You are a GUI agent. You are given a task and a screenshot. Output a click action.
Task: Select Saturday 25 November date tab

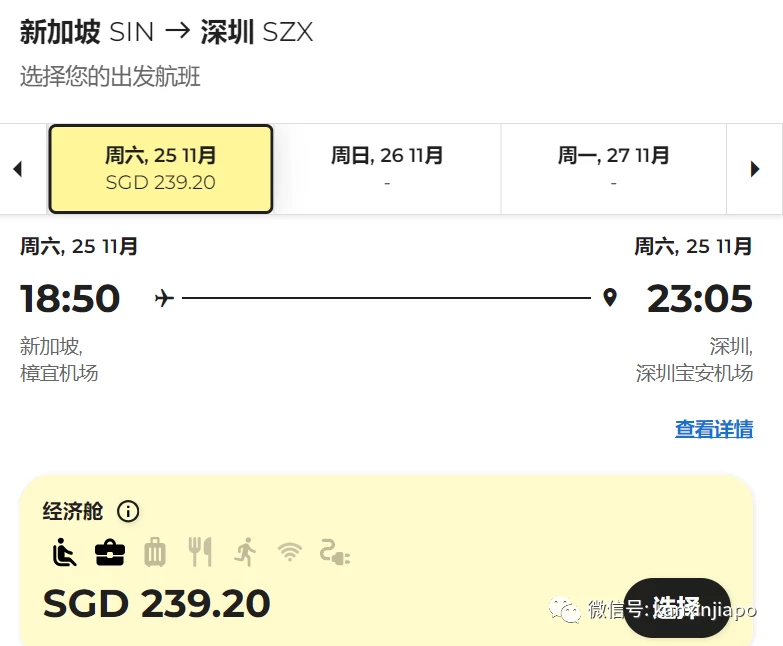click(161, 169)
